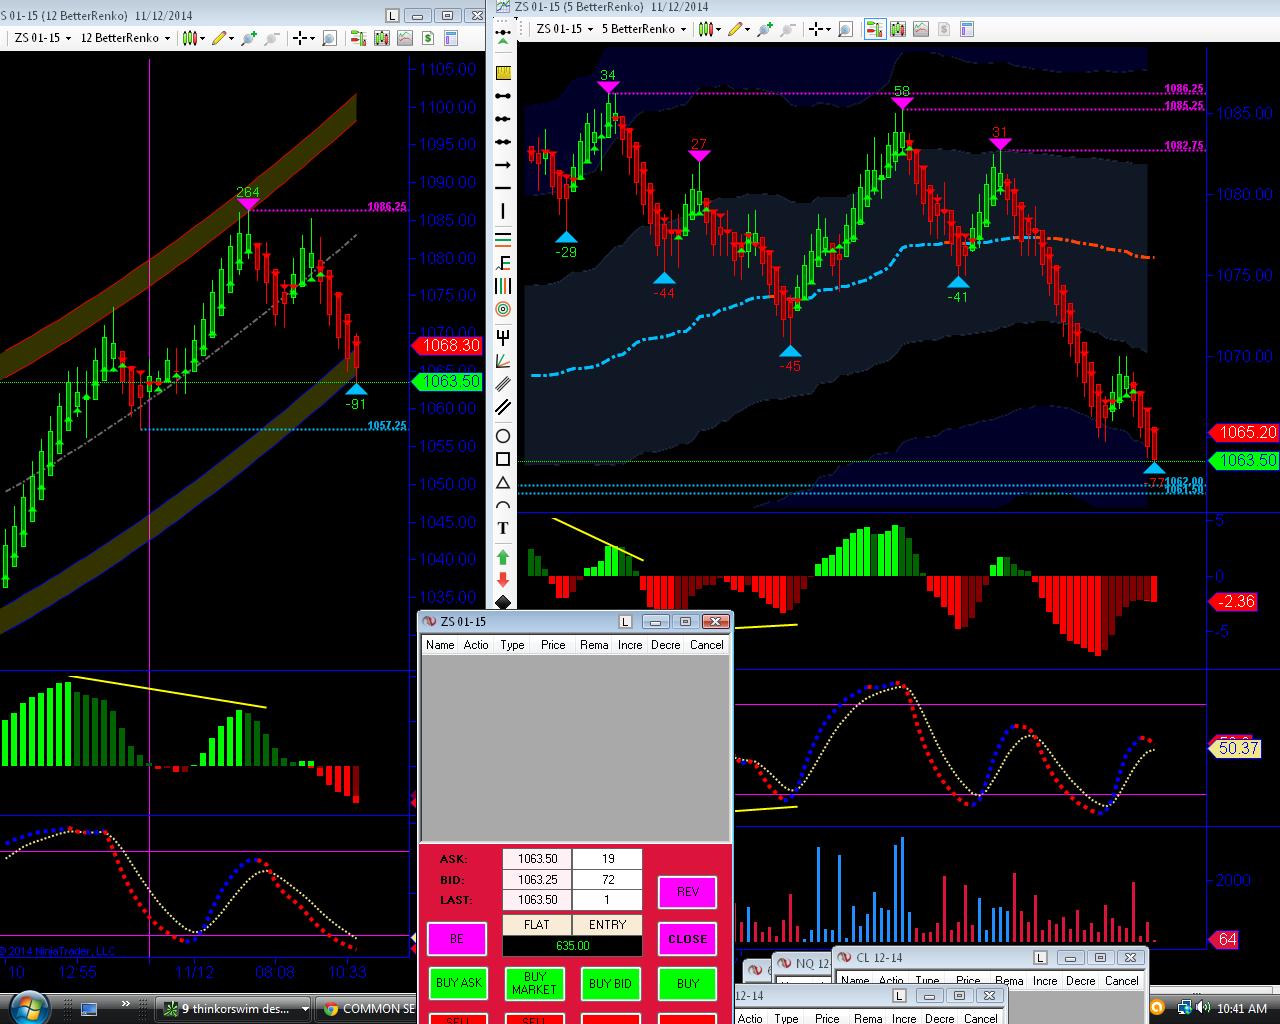
Task: Select the ruler tool in the drawing sidebar
Action: (x=503, y=73)
